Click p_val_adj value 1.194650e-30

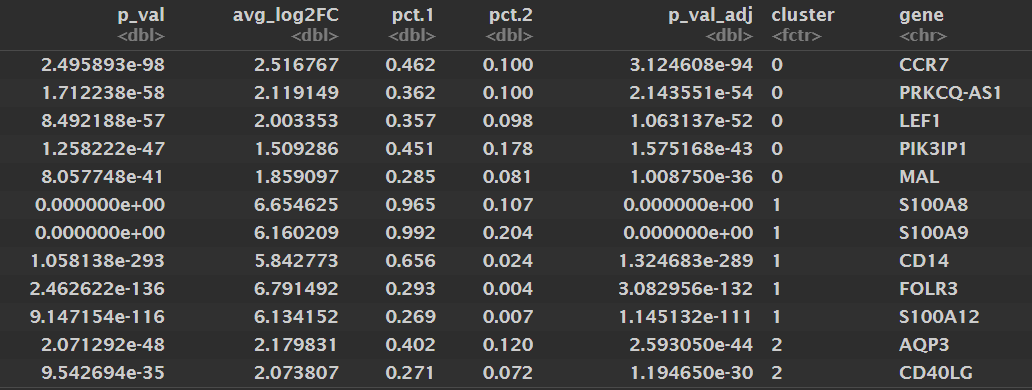(x=691, y=373)
